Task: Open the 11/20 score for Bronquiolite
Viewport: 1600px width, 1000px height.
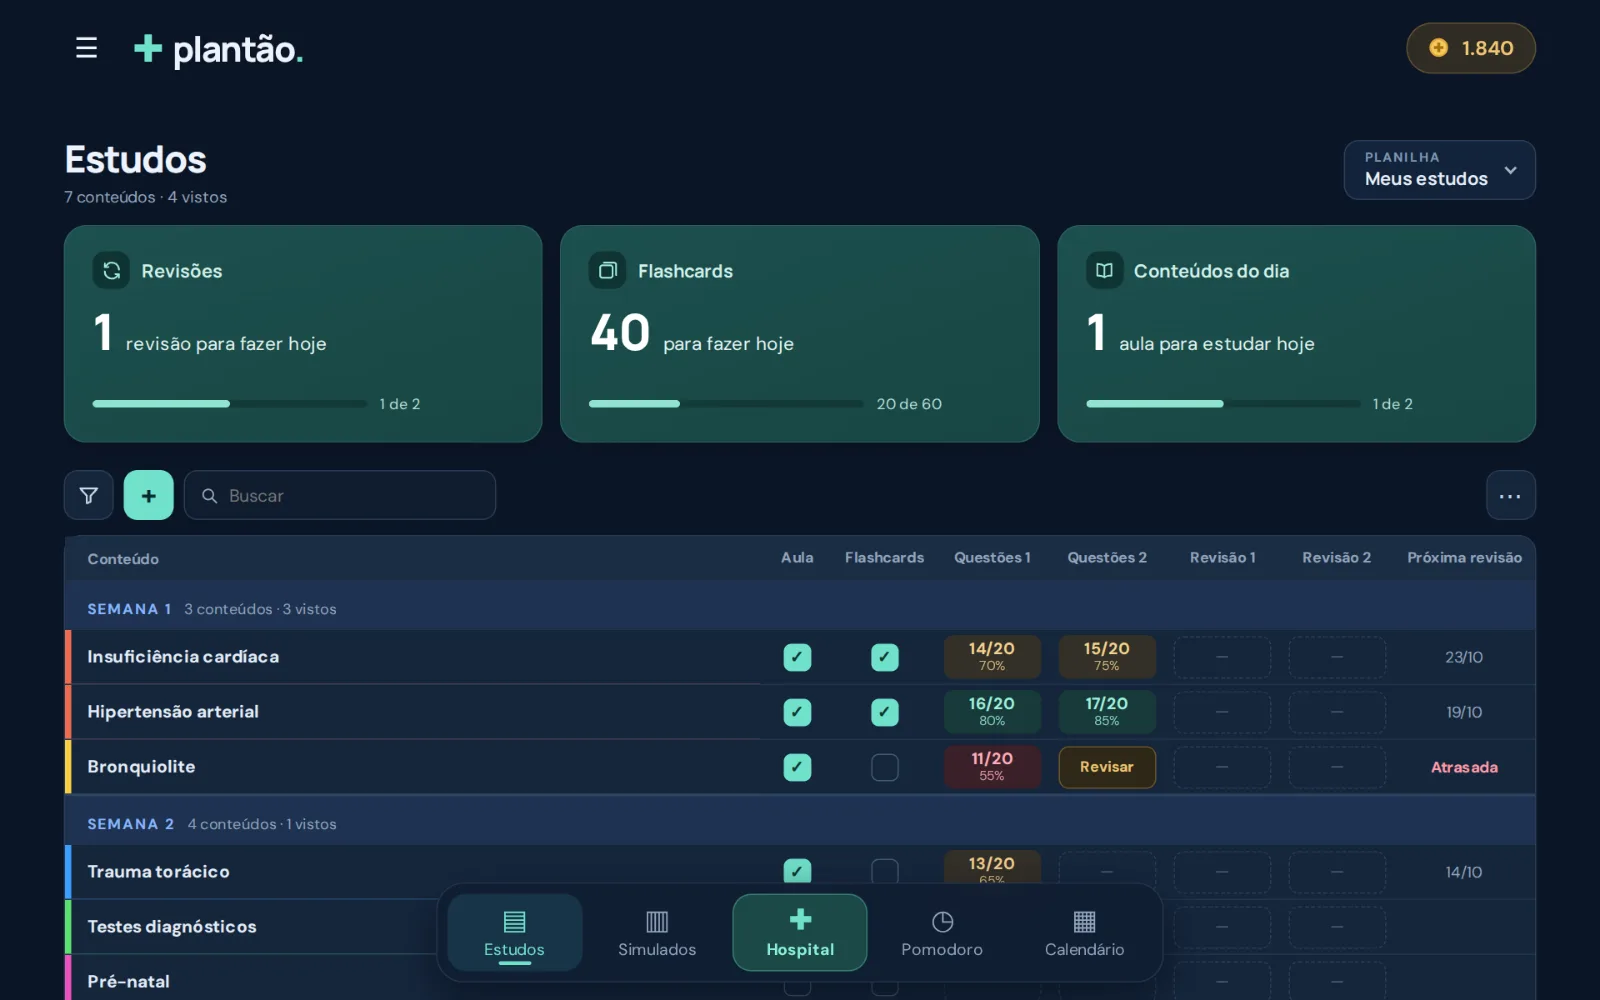Action: pyautogui.click(x=992, y=767)
